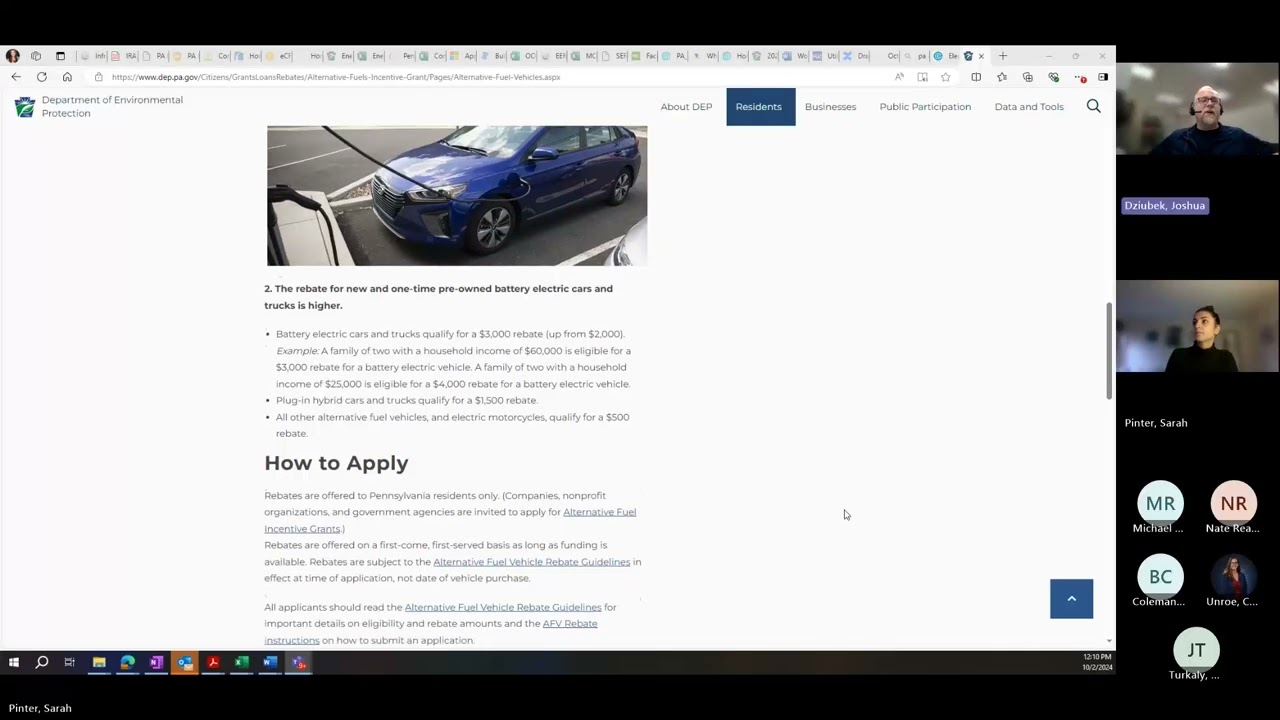Switch to Microsoft Edge on the taskbar
The height and width of the screenshot is (720, 1280).
click(128, 662)
